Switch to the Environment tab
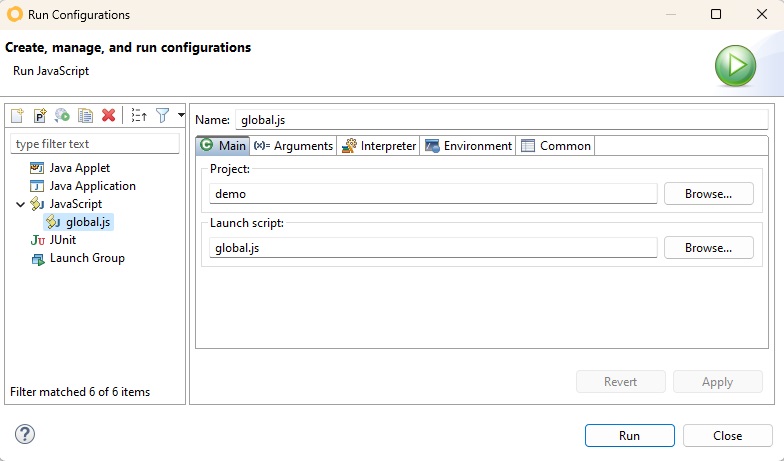 coord(468,146)
